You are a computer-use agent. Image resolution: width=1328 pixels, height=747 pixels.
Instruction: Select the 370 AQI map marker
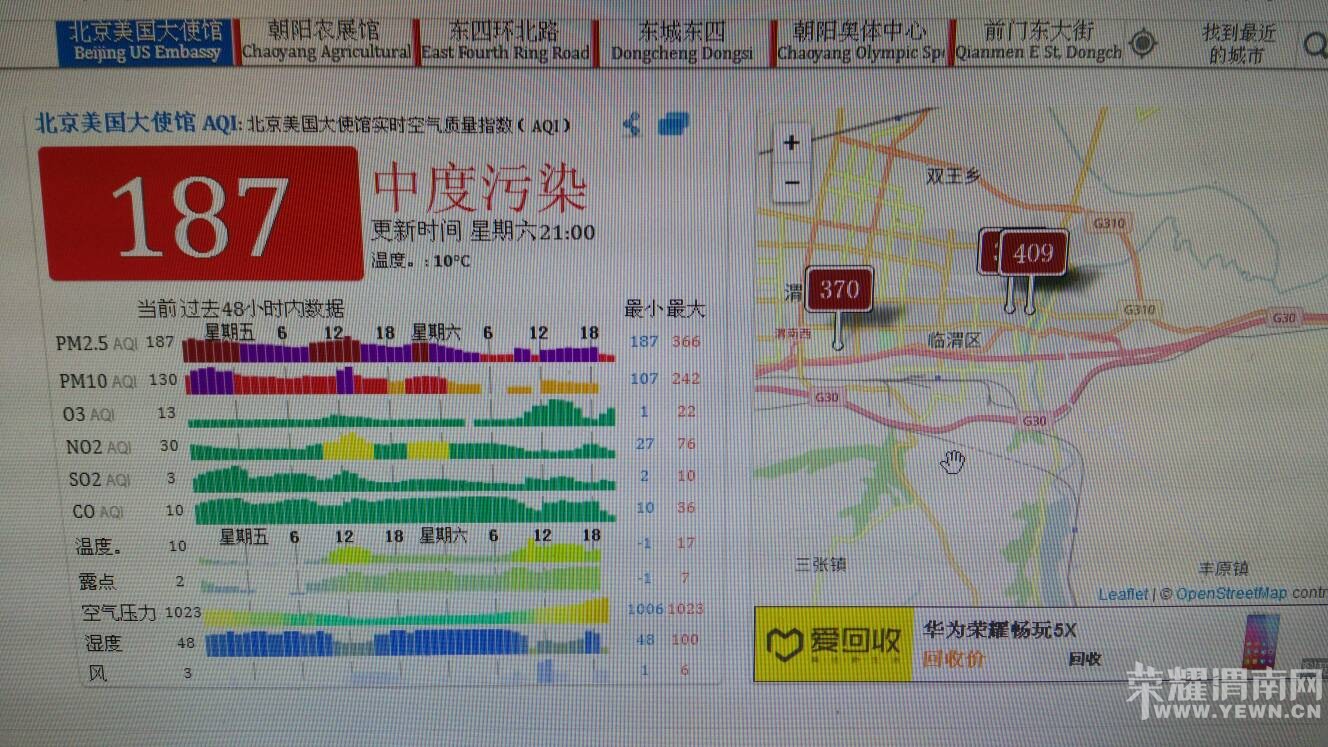pyautogui.click(x=839, y=290)
